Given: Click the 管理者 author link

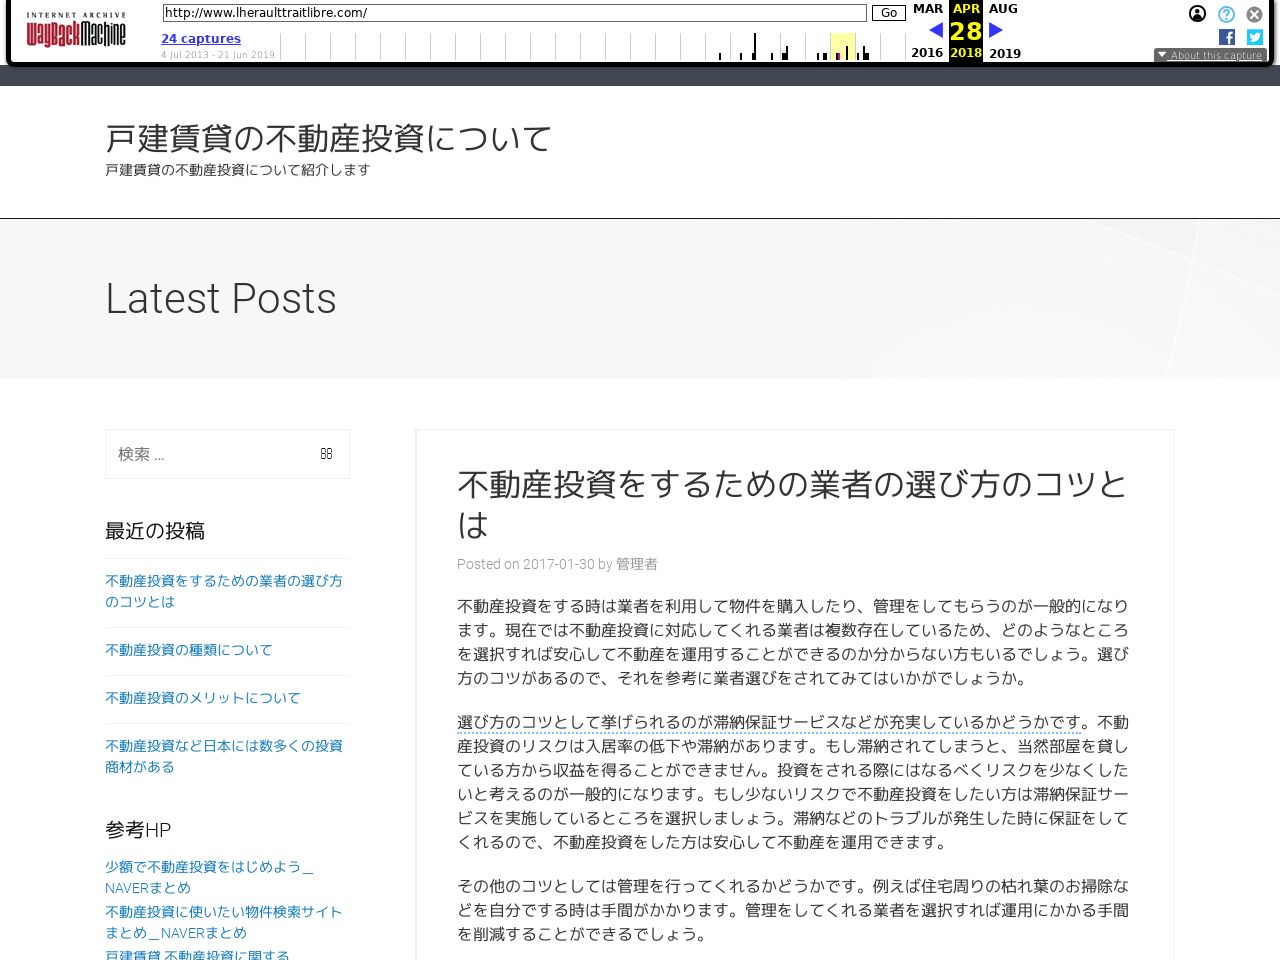Looking at the screenshot, I should [637, 564].
